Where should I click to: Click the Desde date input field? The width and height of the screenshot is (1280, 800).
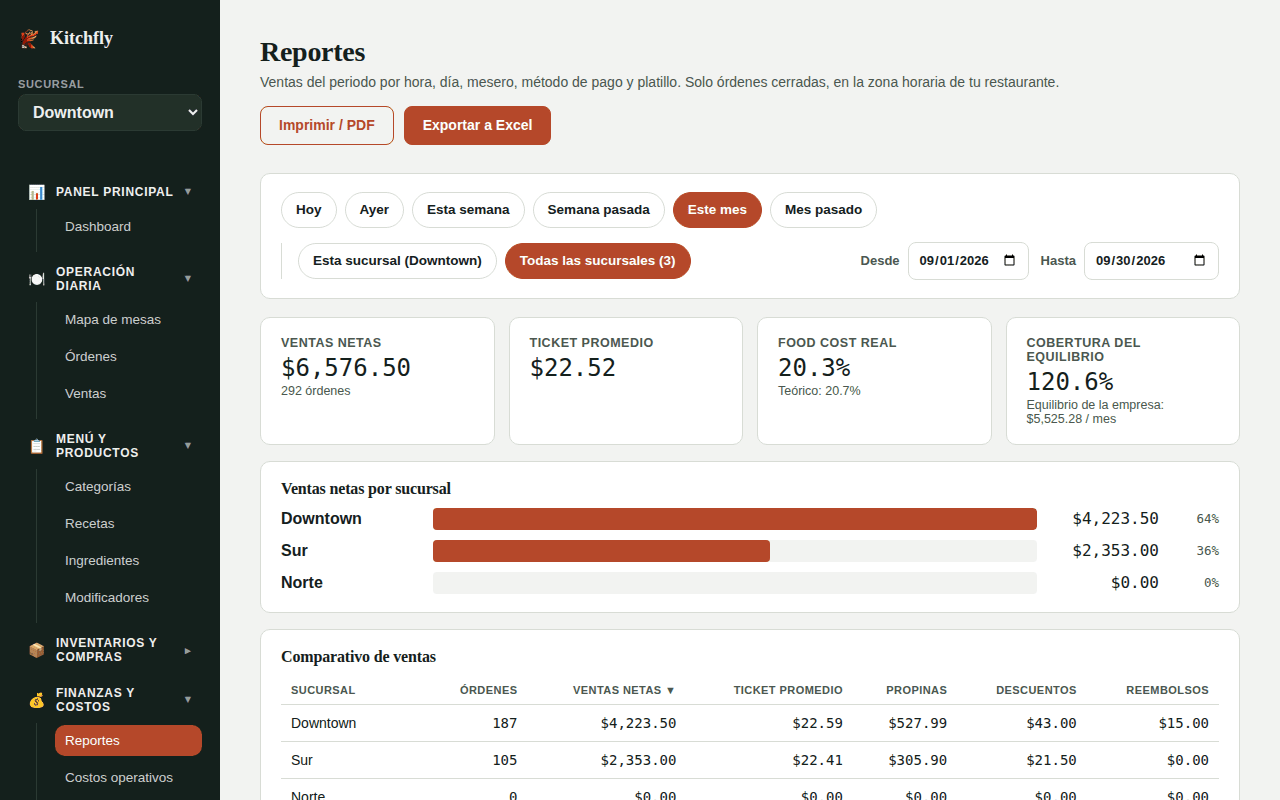(968, 261)
